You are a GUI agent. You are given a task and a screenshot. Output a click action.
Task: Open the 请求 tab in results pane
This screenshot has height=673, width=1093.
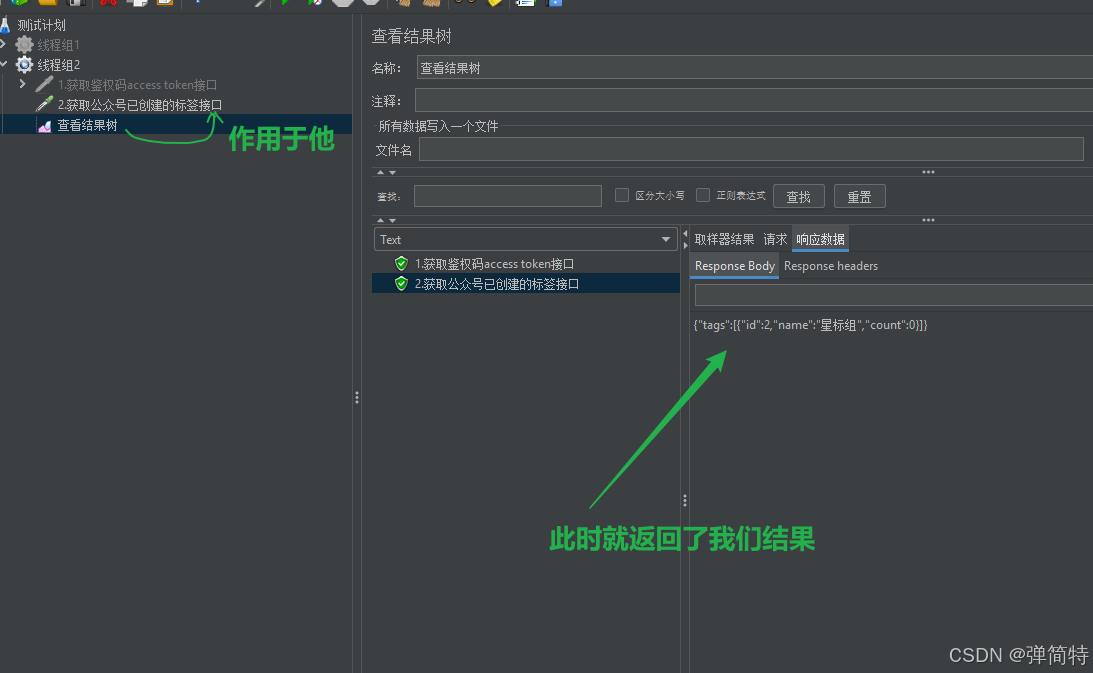pyautogui.click(x=775, y=239)
